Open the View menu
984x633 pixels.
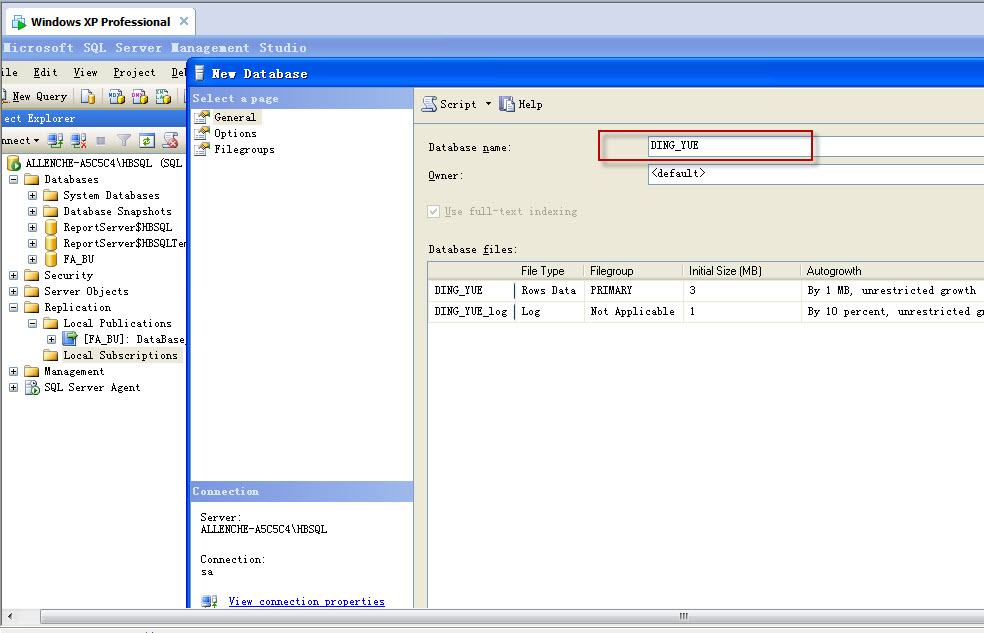[x=85, y=73]
